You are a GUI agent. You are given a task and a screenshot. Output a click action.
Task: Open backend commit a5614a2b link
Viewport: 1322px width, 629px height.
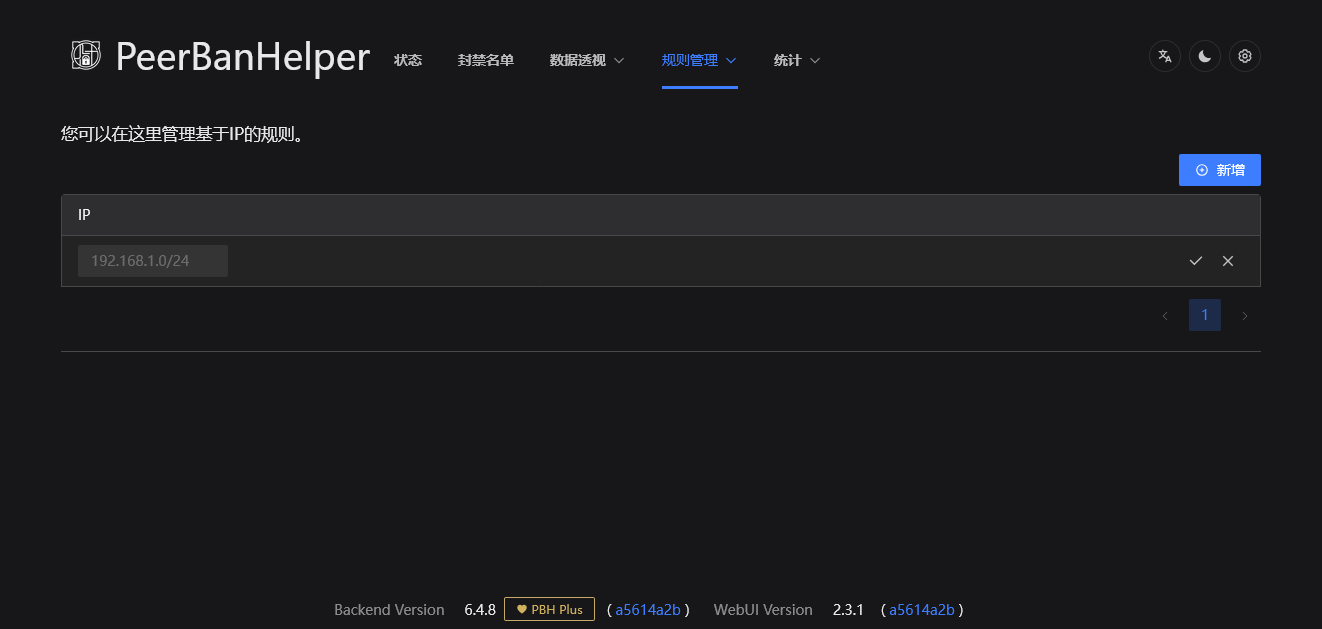[x=648, y=610]
